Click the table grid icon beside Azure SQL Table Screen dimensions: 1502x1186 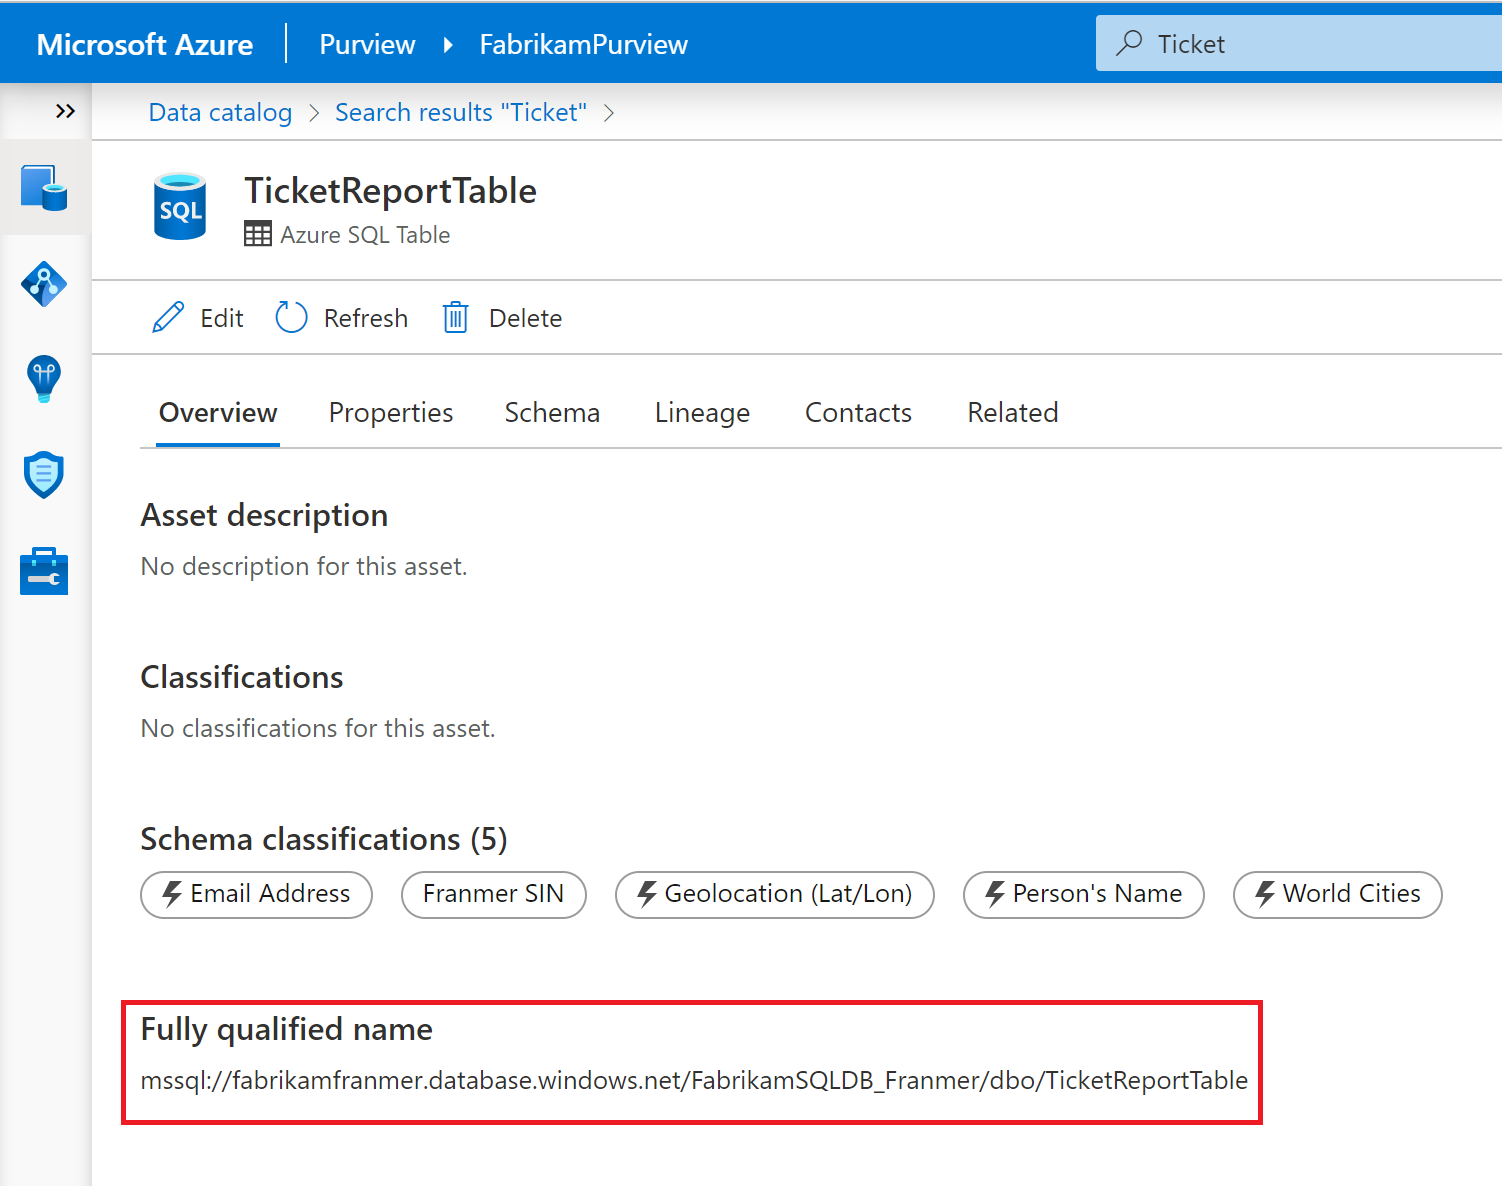pos(258,234)
